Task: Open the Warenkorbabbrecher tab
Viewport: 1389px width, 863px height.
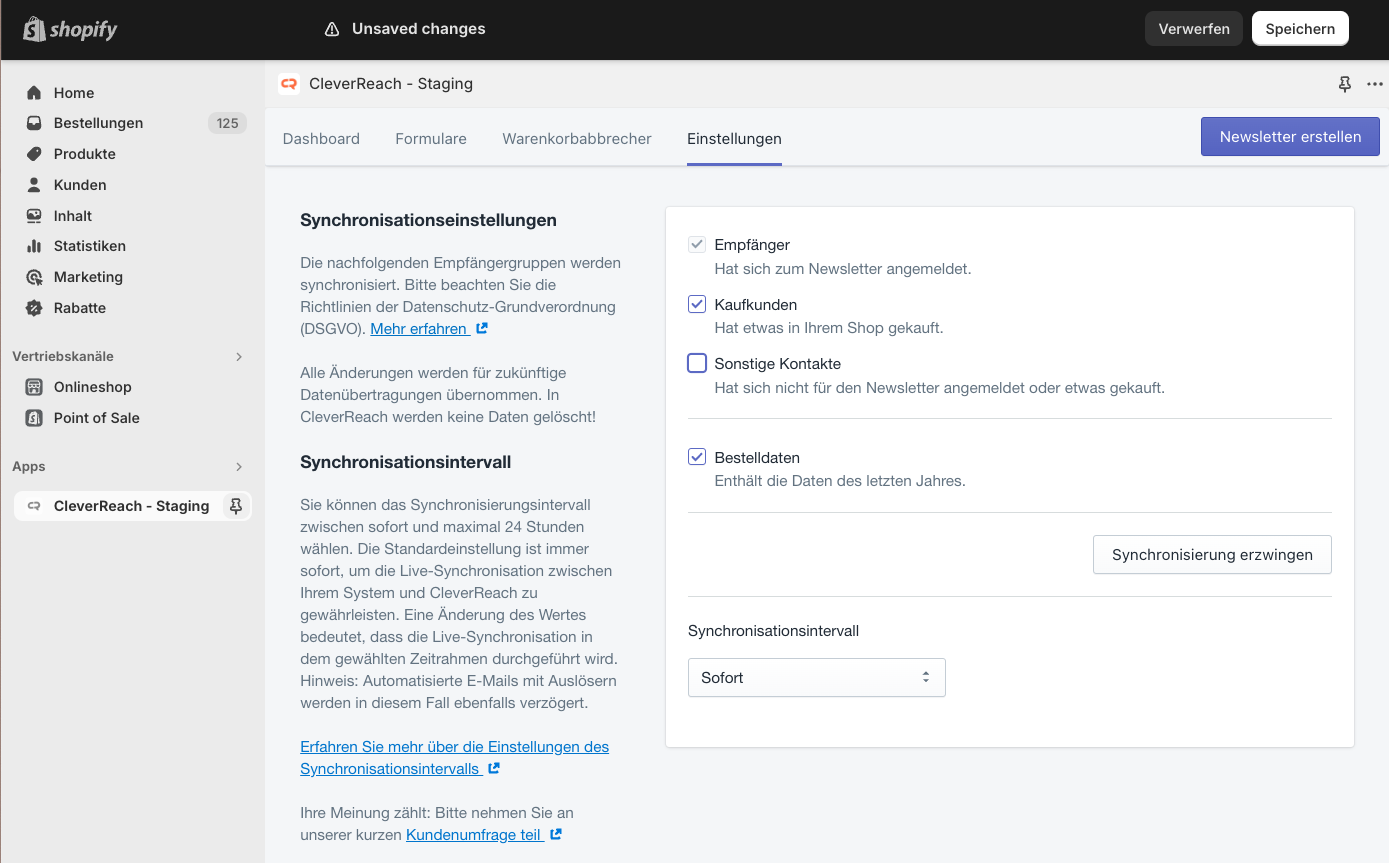Action: (577, 139)
